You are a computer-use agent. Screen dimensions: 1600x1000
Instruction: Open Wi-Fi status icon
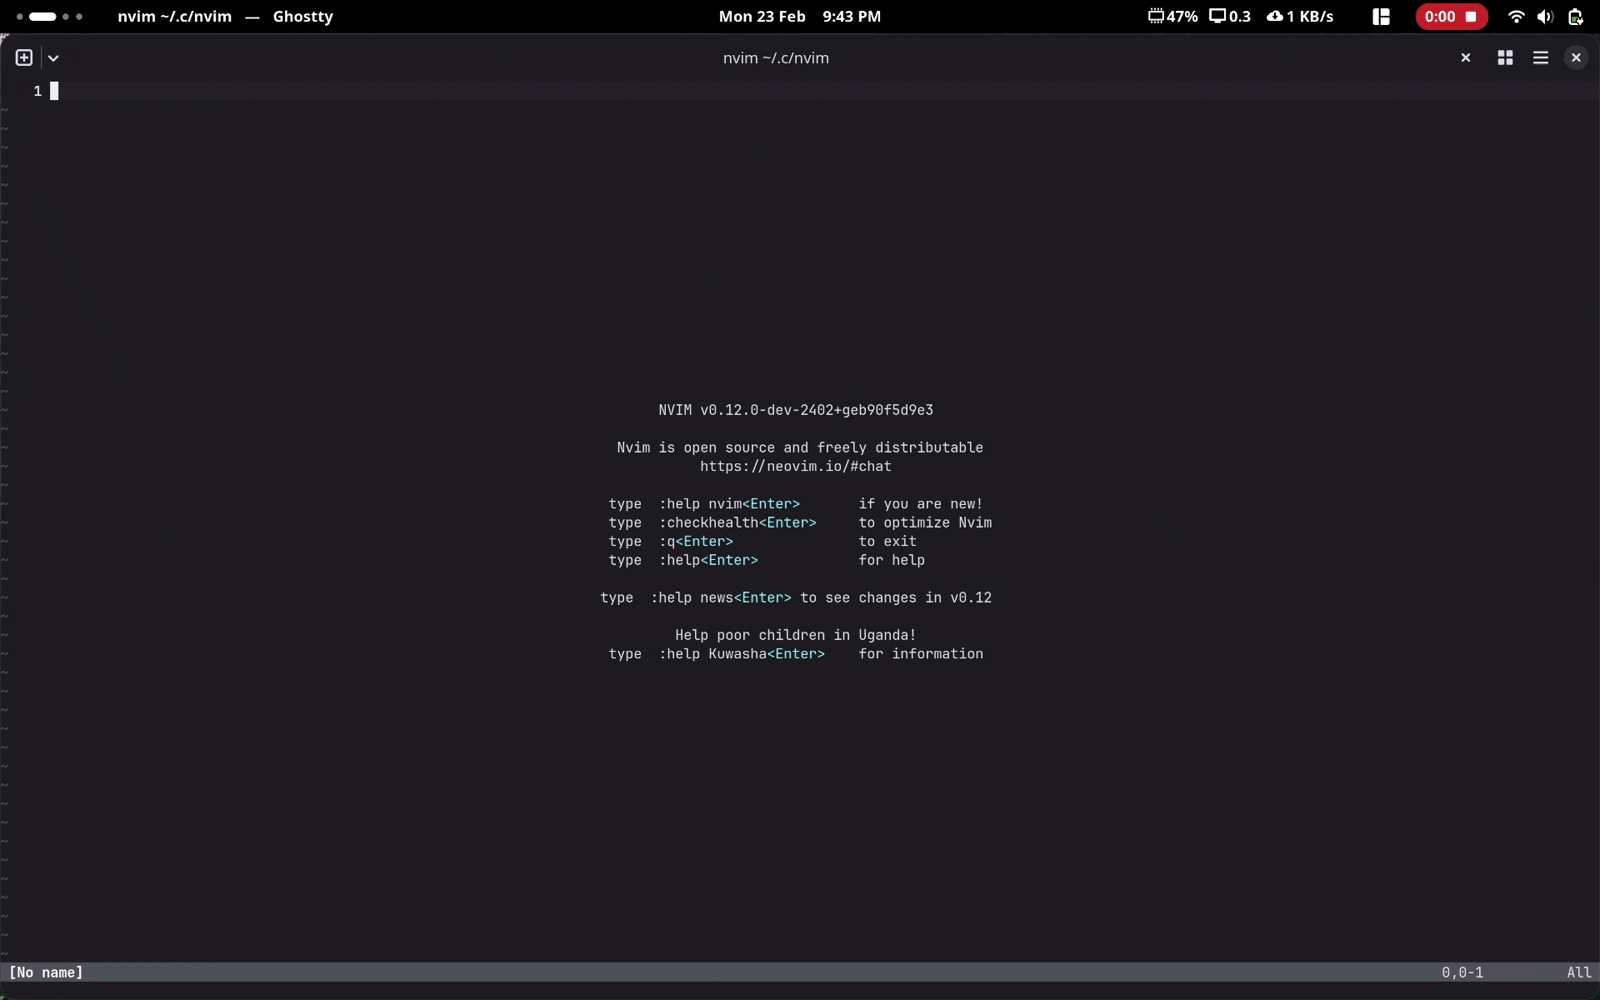[x=1516, y=17]
